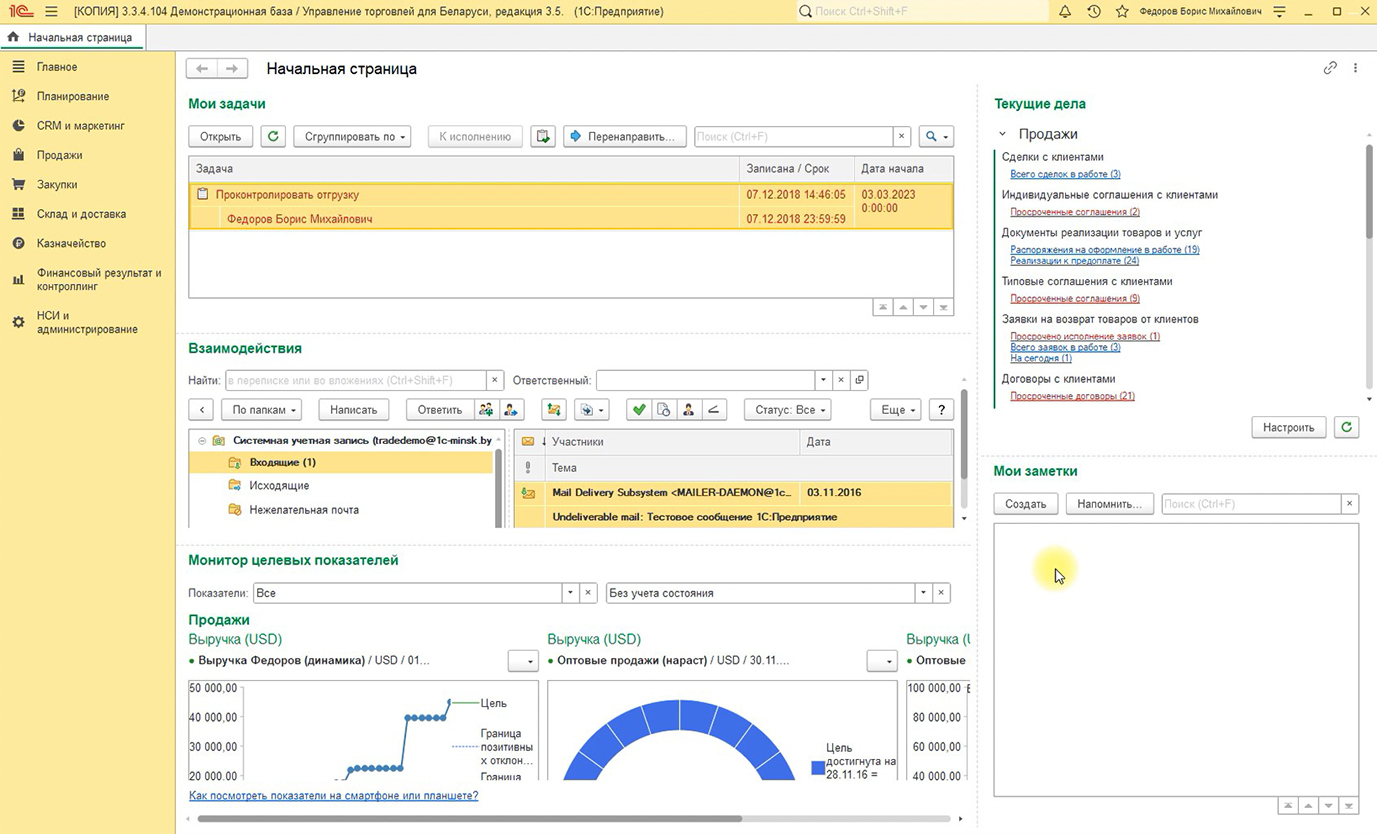Click the help question mark button
Image resolution: width=1377 pixels, height=834 pixels.
tap(940, 410)
